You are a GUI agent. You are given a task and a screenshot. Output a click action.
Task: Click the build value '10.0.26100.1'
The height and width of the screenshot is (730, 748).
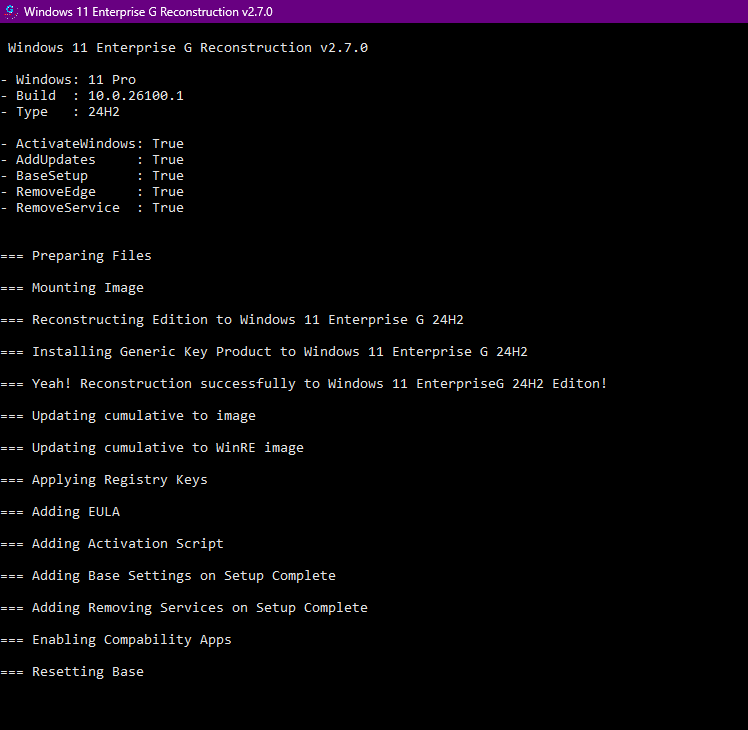[136, 96]
